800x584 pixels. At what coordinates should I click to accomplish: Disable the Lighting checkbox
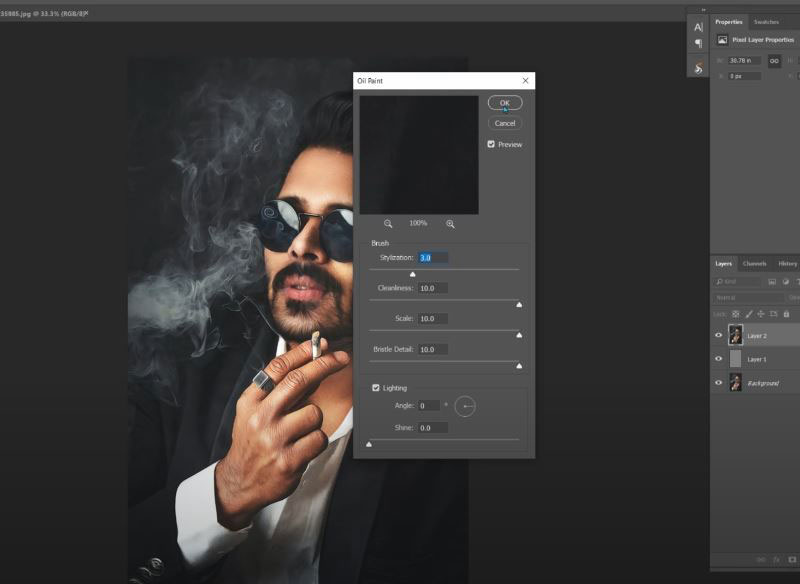coord(376,387)
